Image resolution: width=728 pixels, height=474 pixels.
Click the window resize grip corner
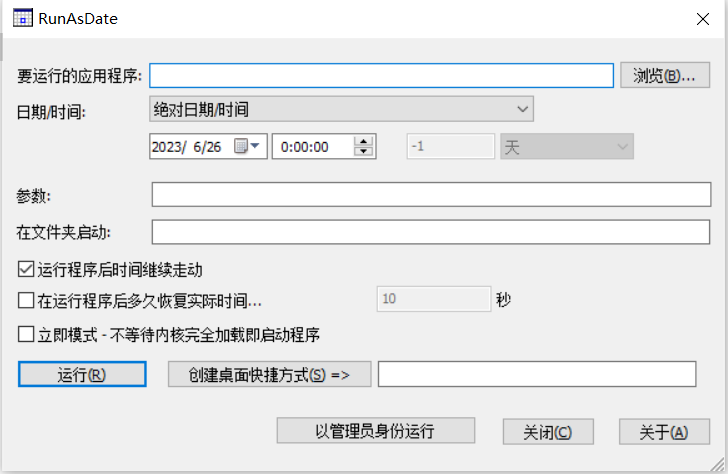[x=718, y=465]
